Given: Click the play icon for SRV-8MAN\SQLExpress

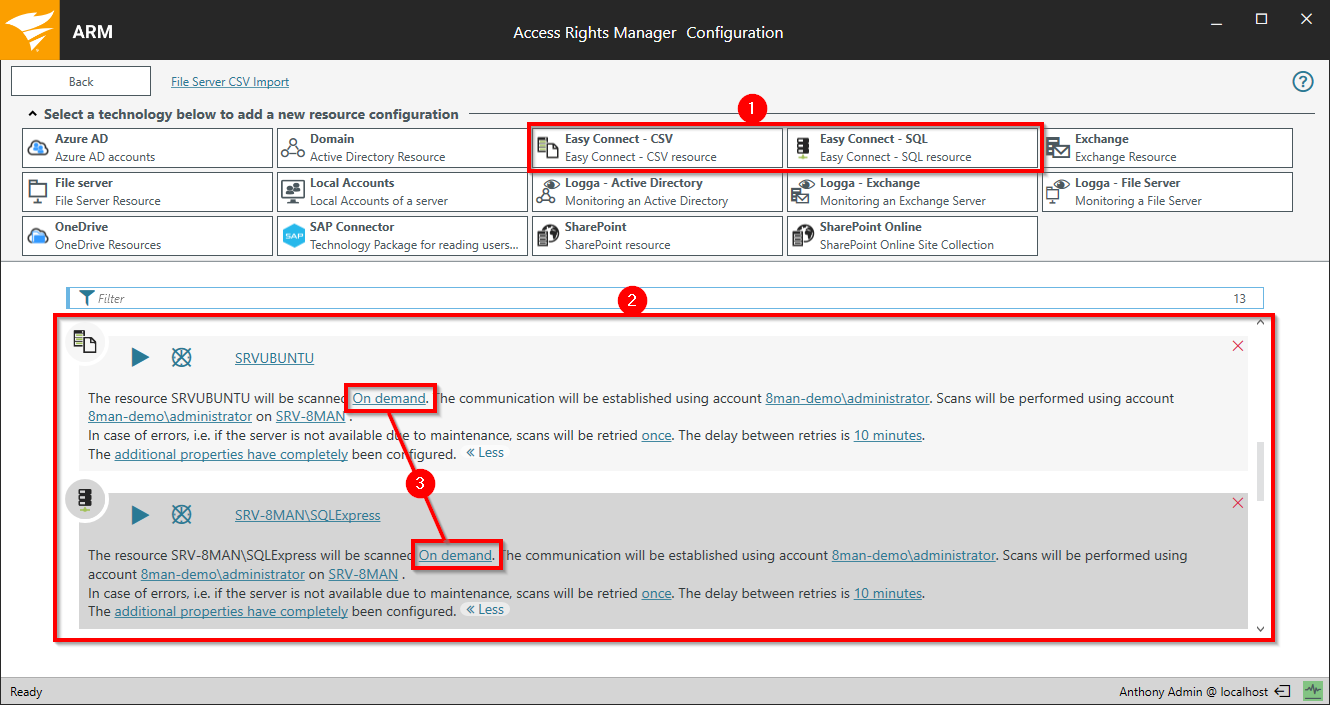Looking at the screenshot, I should point(140,515).
